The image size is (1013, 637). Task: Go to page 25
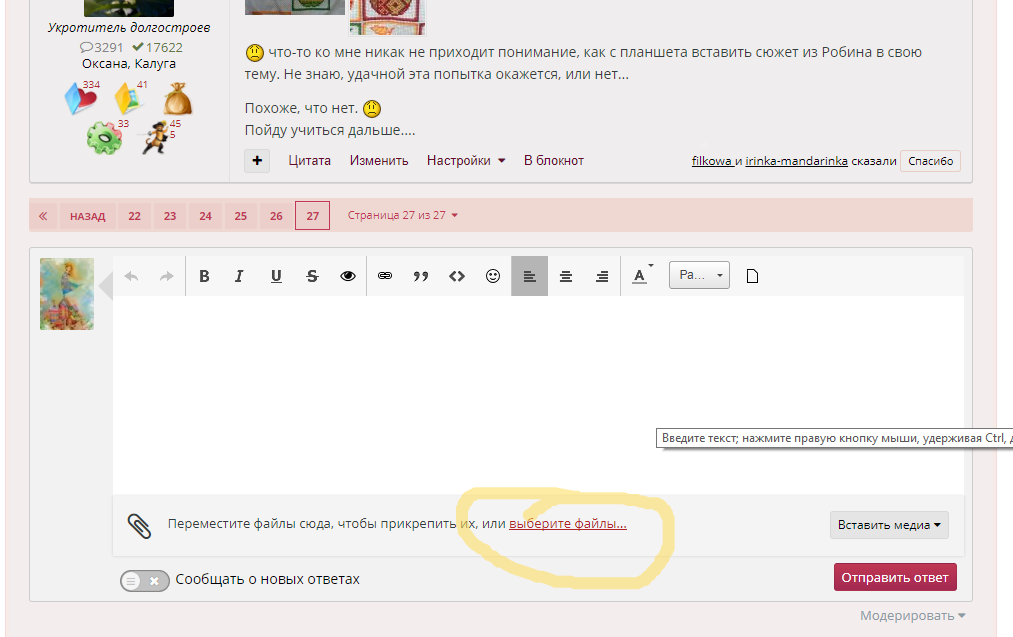pos(240,215)
